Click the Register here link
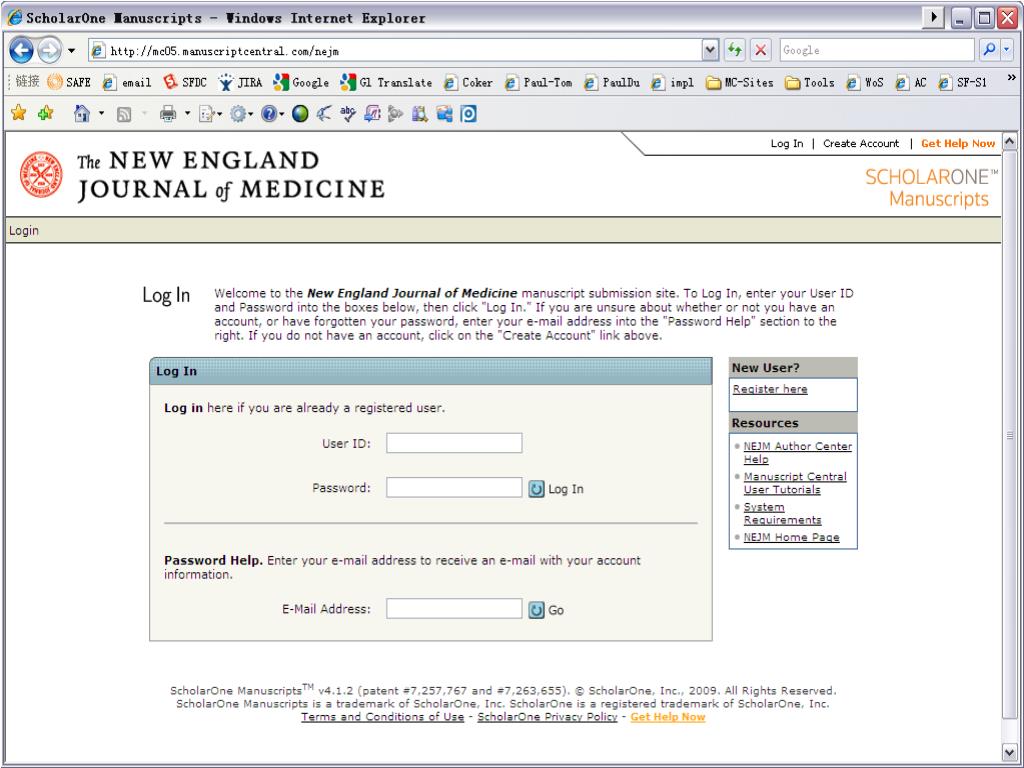Viewport: 1024px width, 768px height. click(770, 389)
